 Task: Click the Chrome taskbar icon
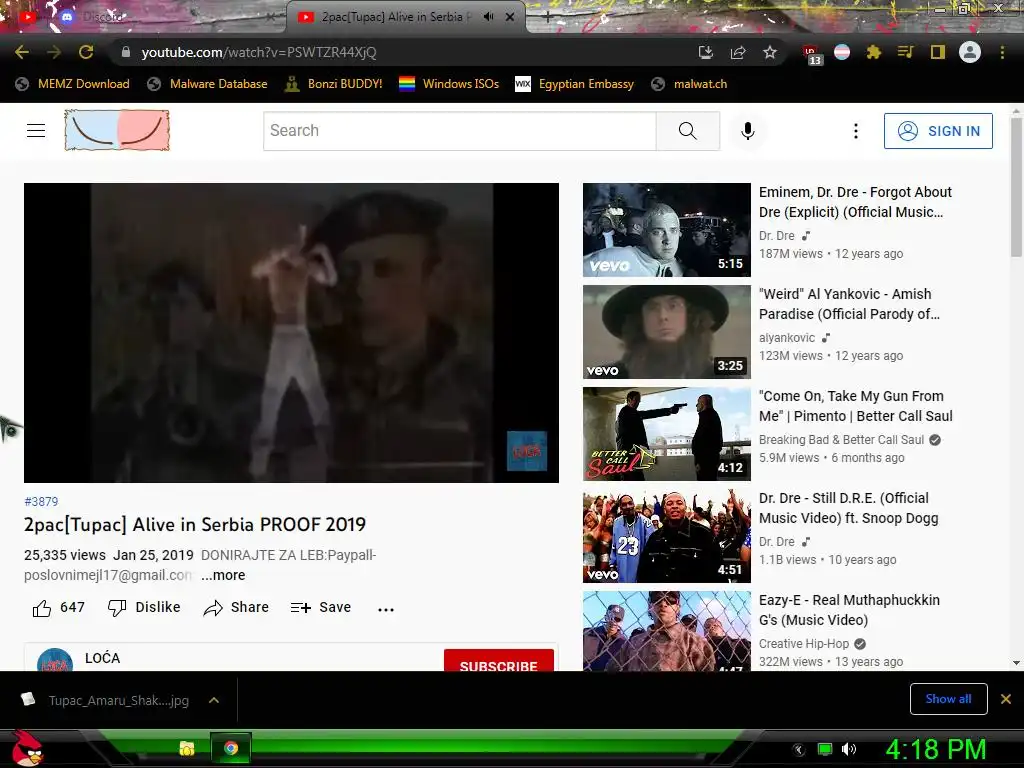pyautogui.click(x=231, y=748)
